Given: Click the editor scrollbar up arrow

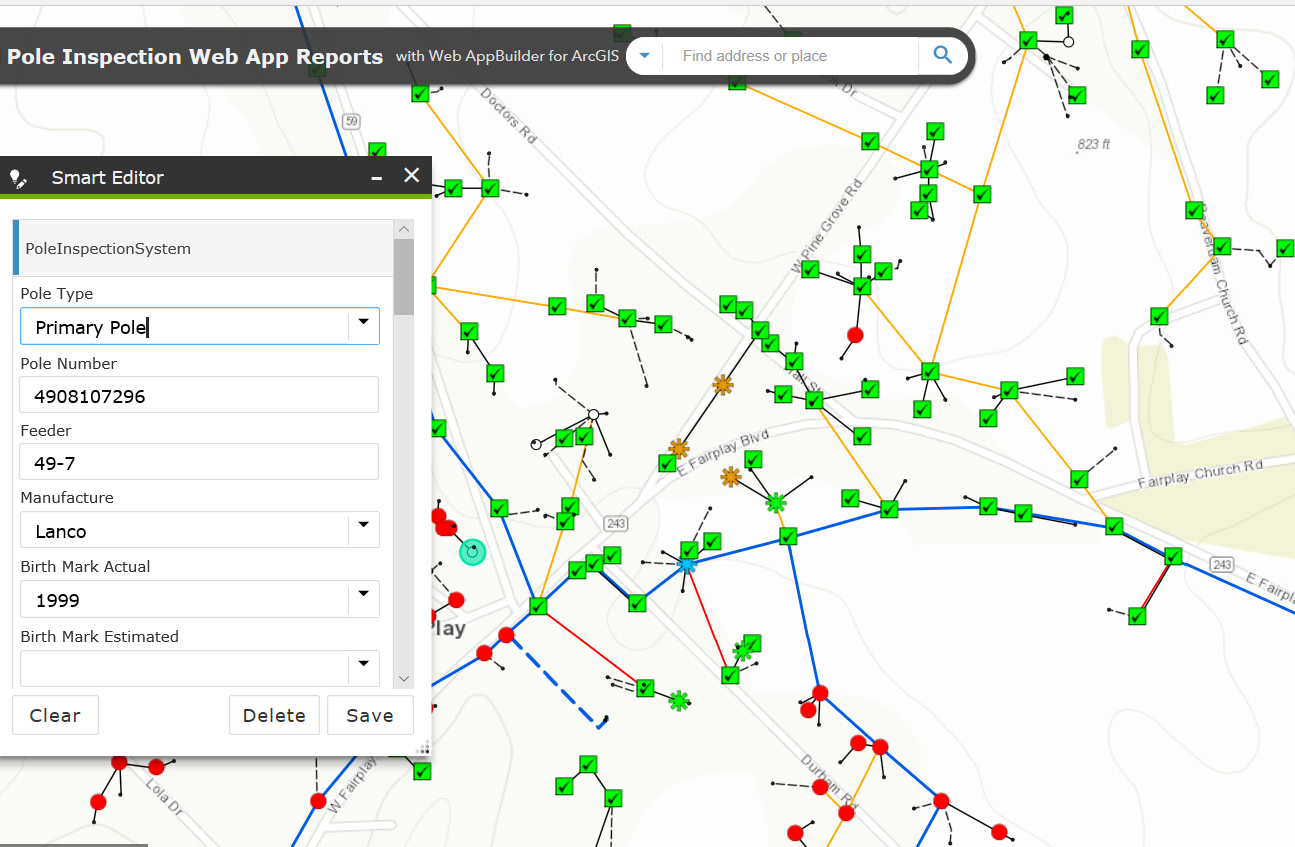Looking at the screenshot, I should click(404, 229).
